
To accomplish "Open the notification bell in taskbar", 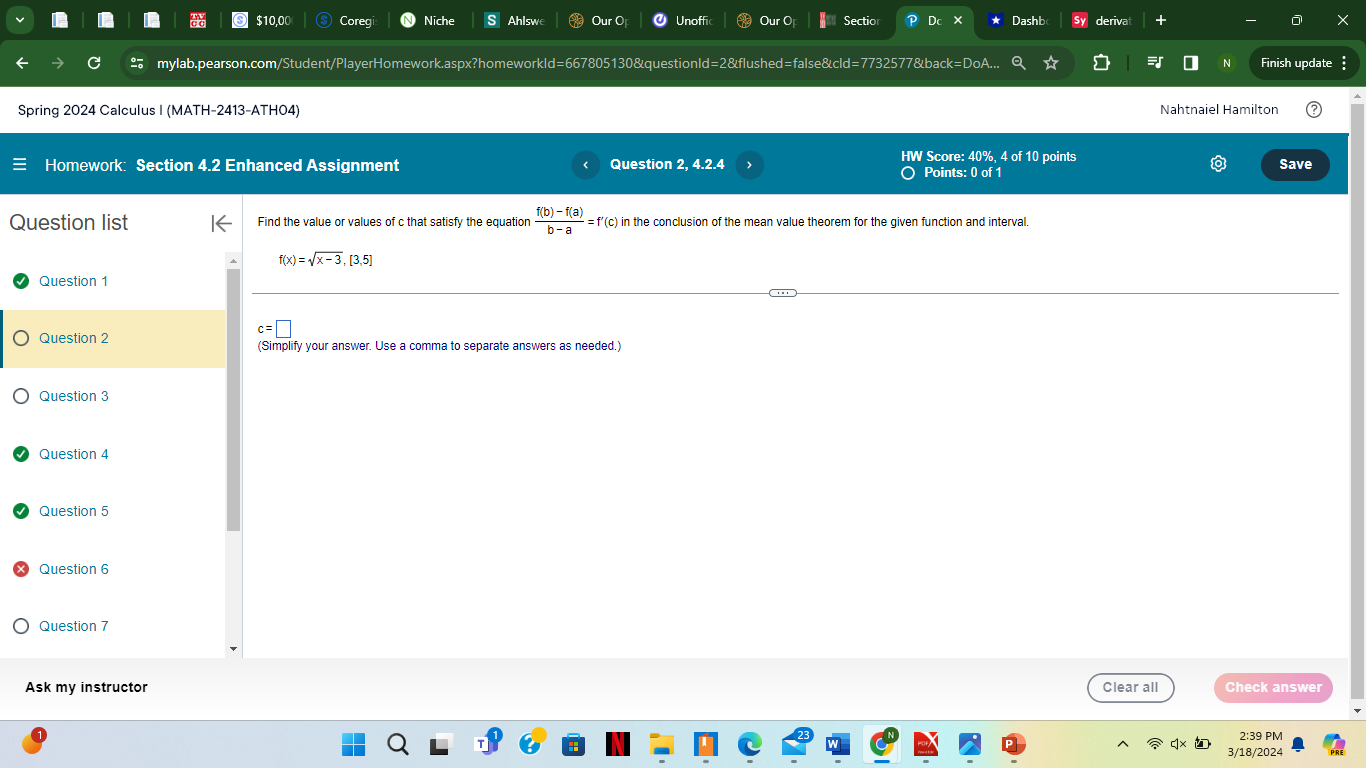I will tap(1298, 744).
